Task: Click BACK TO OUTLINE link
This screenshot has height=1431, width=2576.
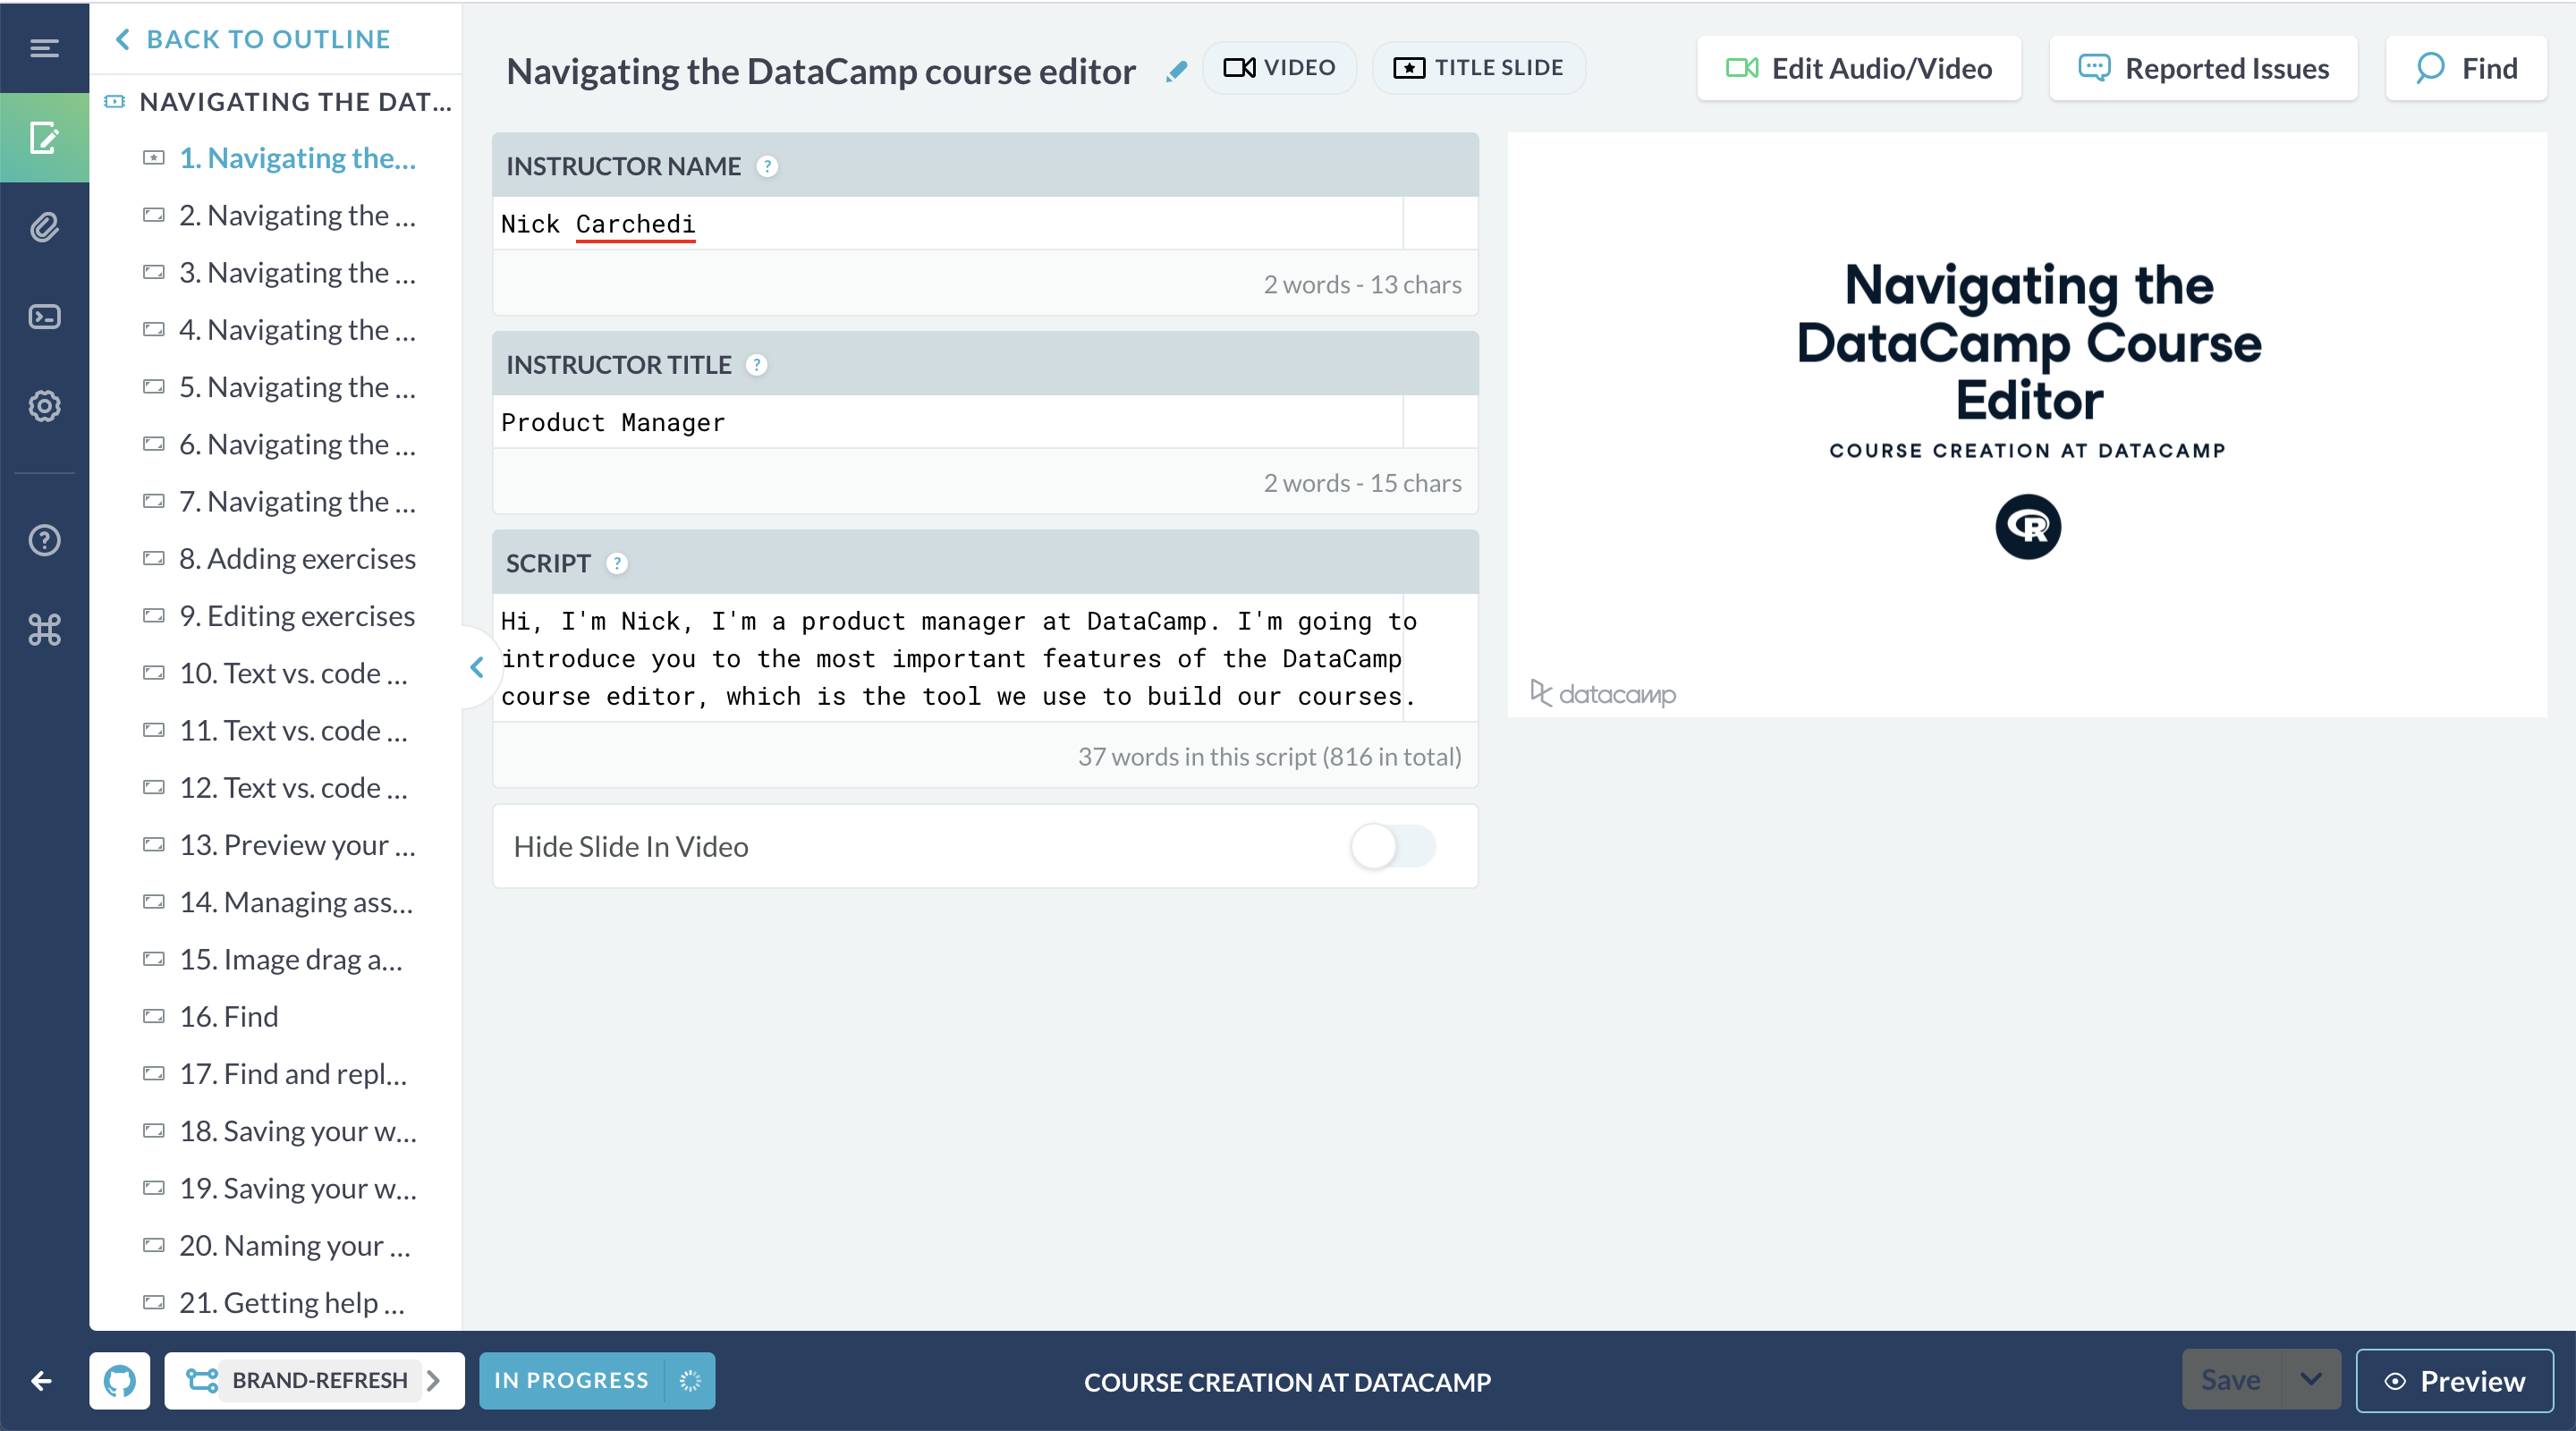Action: click(x=253, y=39)
